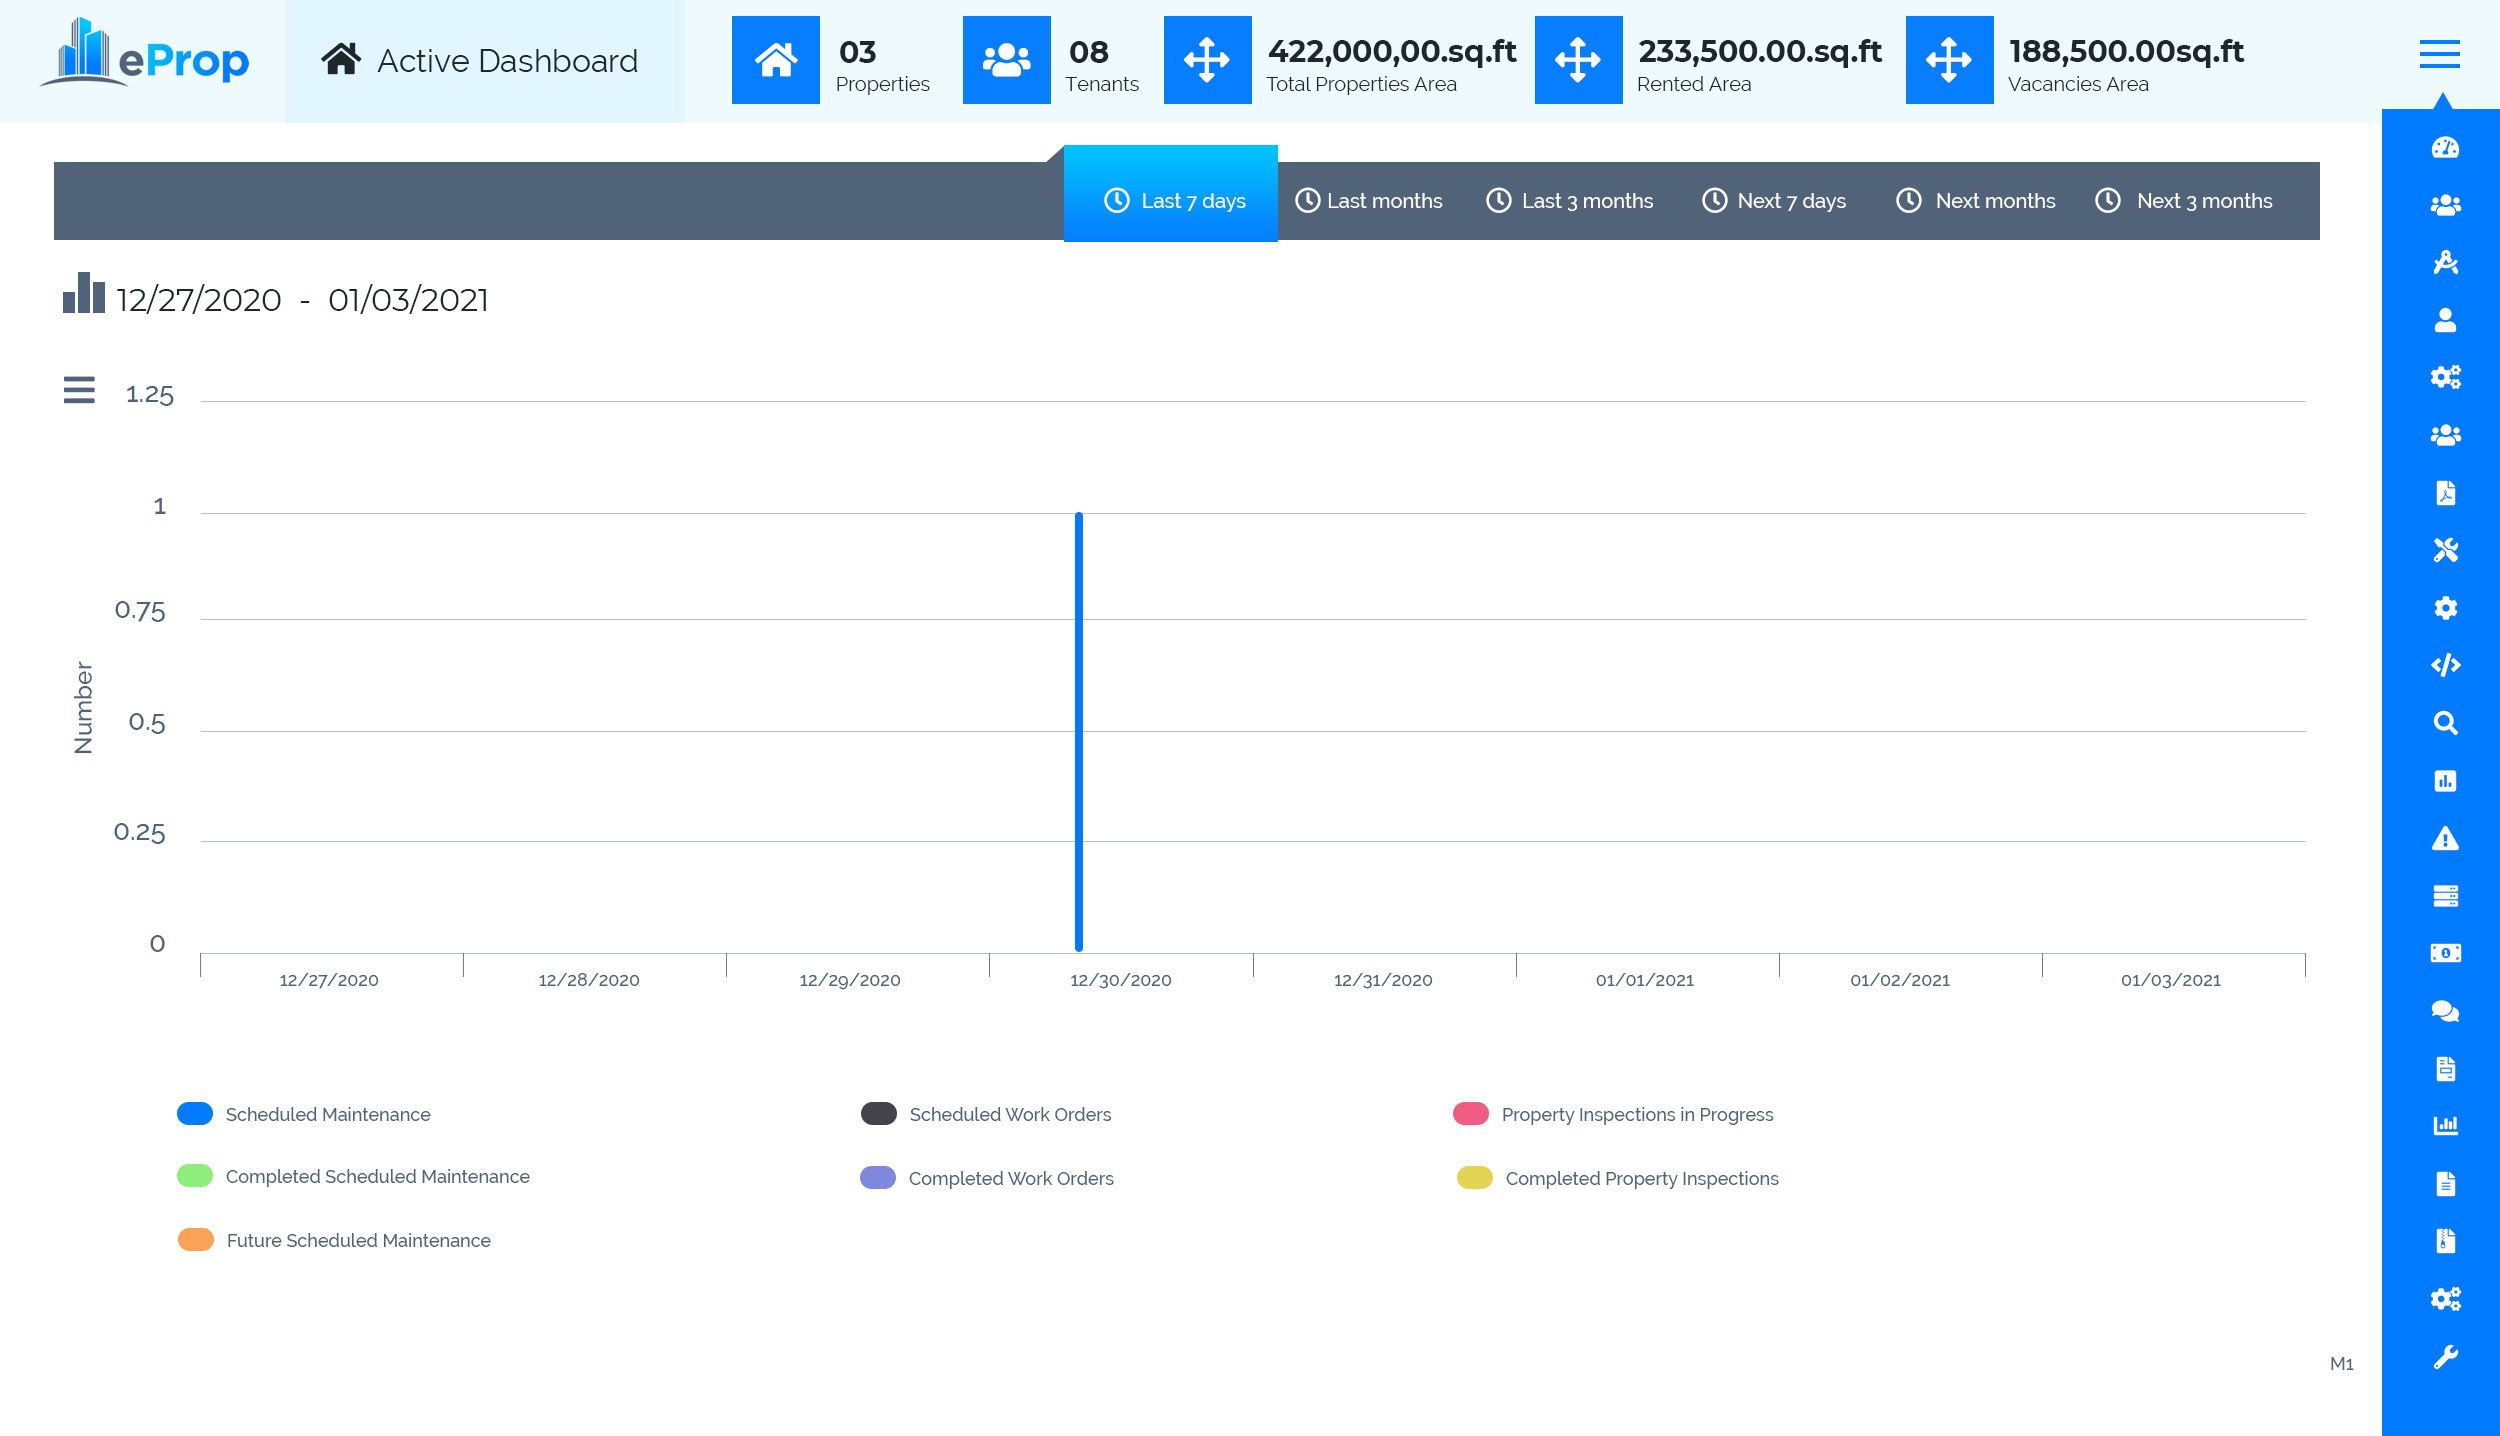Collapse the right sidebar via hamburger menu
Image resolution: width=2500 pixels, height=1436 pixels.
(x=2439, y=54)
